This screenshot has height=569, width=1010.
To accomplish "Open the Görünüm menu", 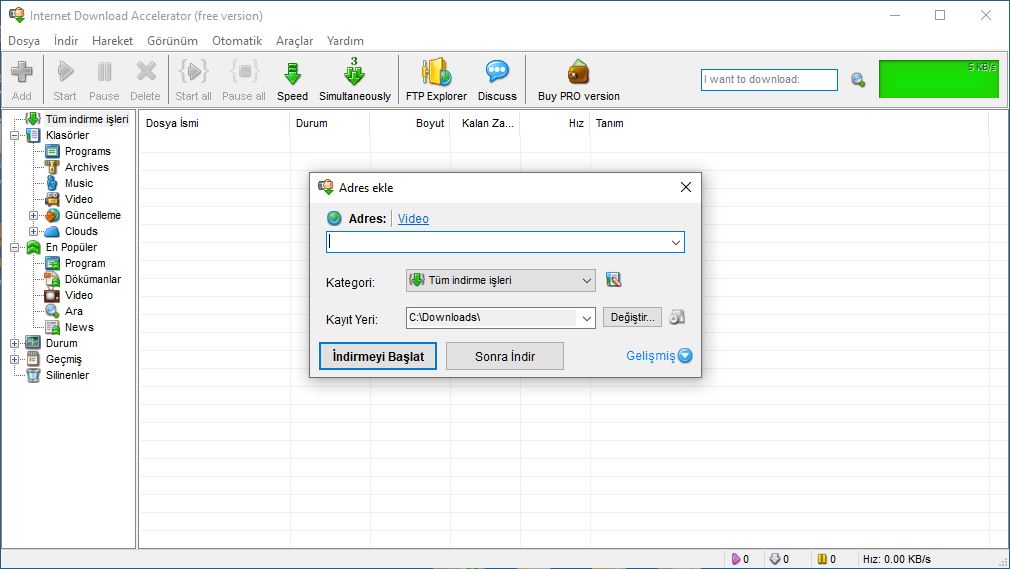I will [172, 41].
